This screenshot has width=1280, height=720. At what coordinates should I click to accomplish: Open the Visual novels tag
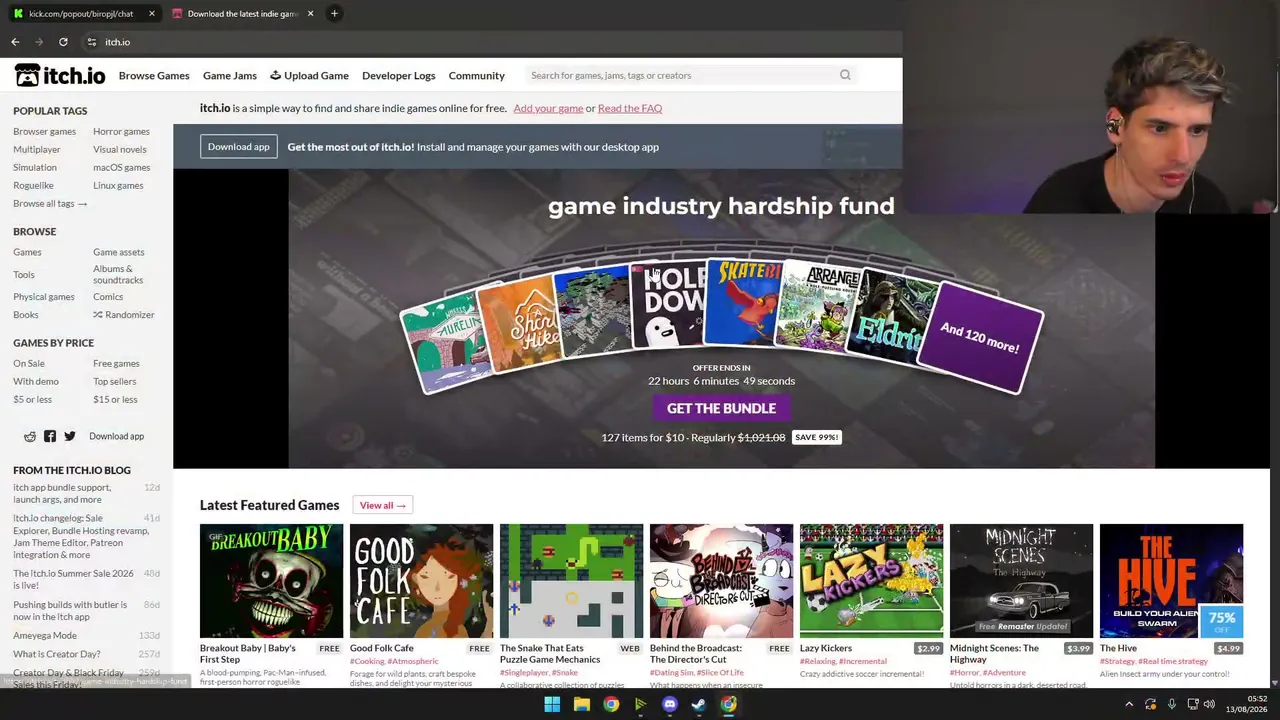click(x=120, y=149)
